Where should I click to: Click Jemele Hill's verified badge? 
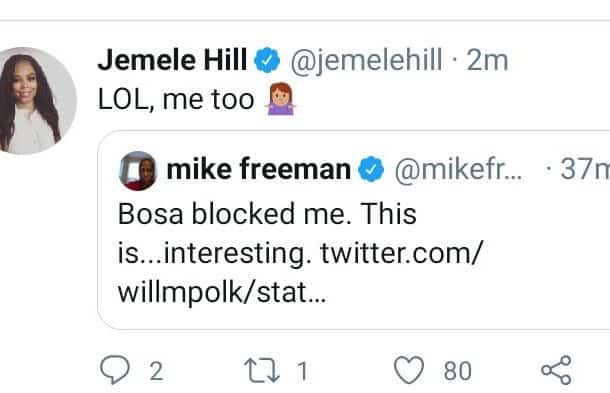[267, 60]
